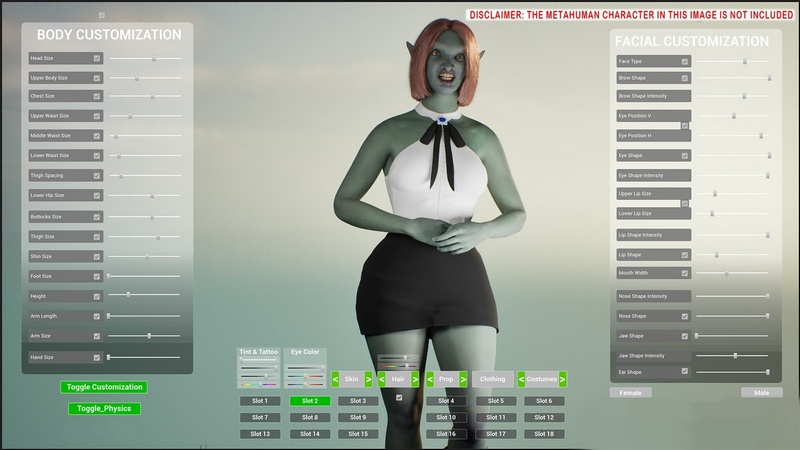
Task: Toggle the Face Type checkbox
Action: pyautogui.click(x=685, y=62)
